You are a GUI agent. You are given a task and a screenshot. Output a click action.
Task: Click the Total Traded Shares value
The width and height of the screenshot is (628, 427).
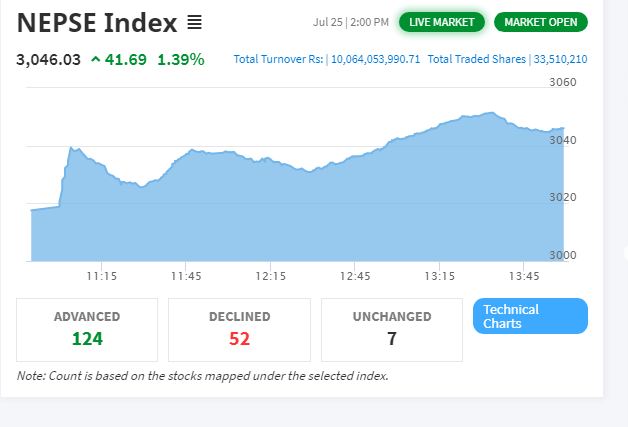coord(560,59)
